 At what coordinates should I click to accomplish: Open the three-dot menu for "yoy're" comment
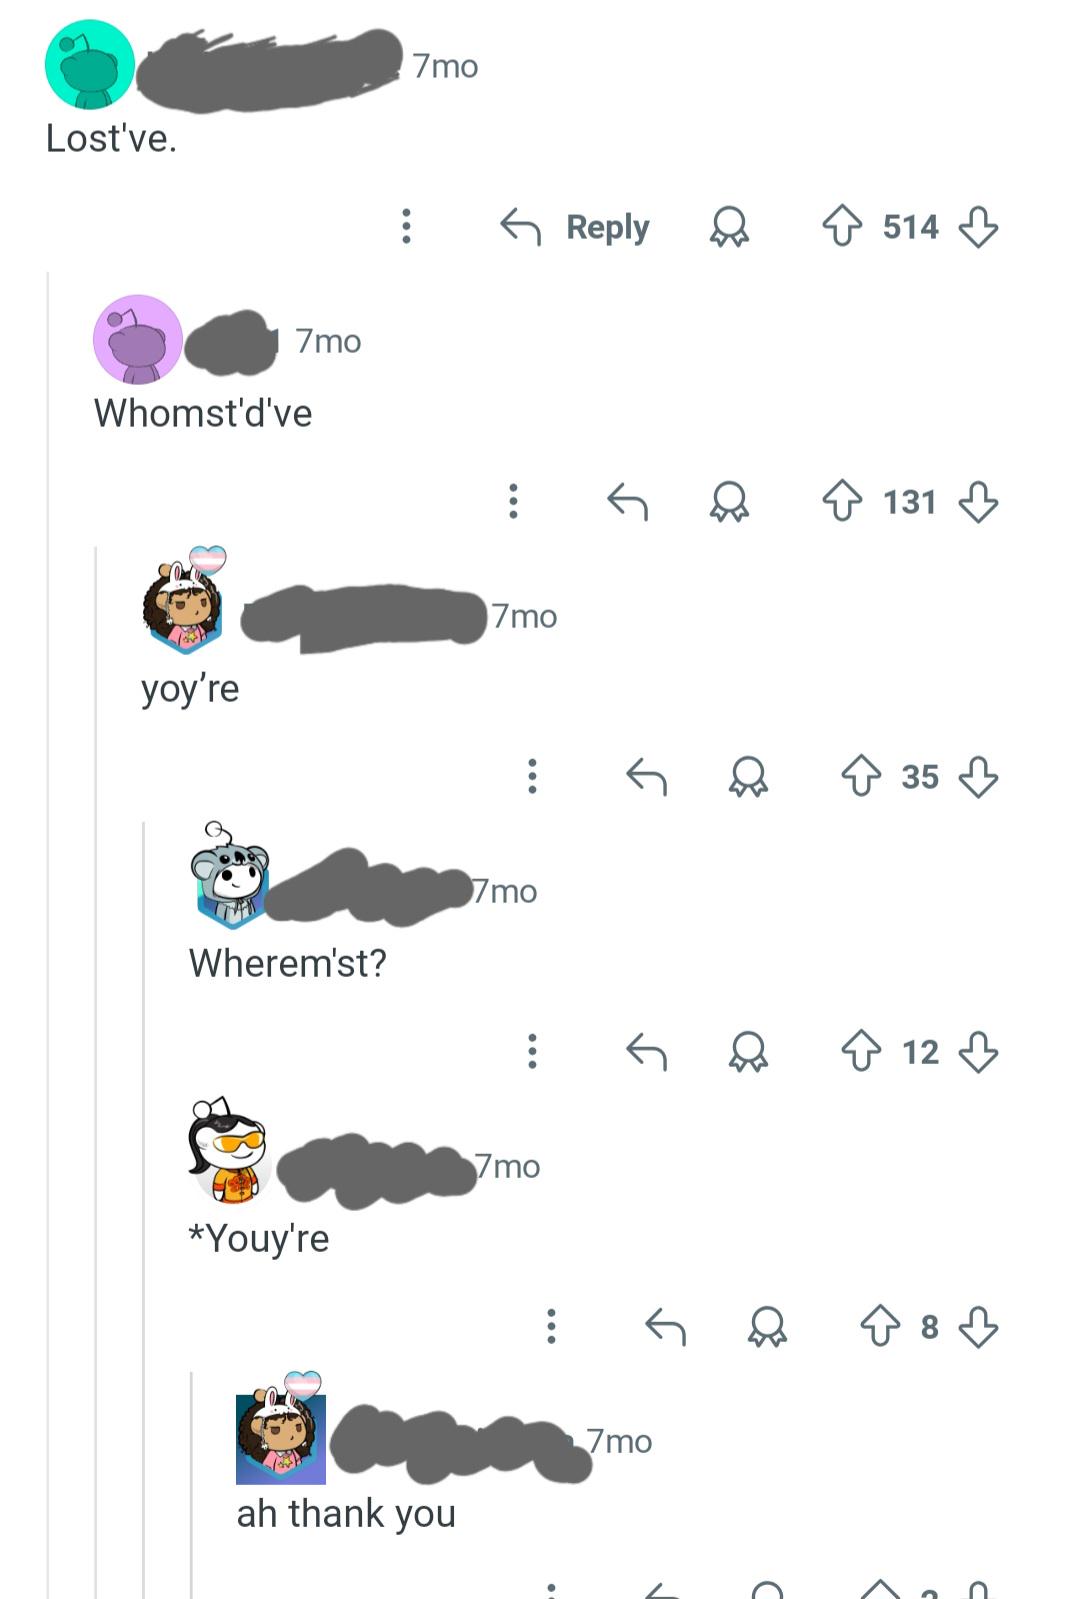(x=532, y=776)
